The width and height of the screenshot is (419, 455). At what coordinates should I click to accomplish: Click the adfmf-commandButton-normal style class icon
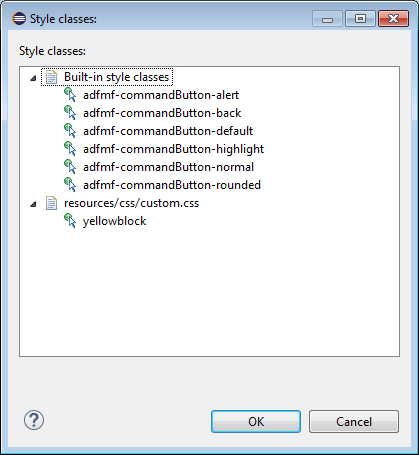(x=70, y=167)
